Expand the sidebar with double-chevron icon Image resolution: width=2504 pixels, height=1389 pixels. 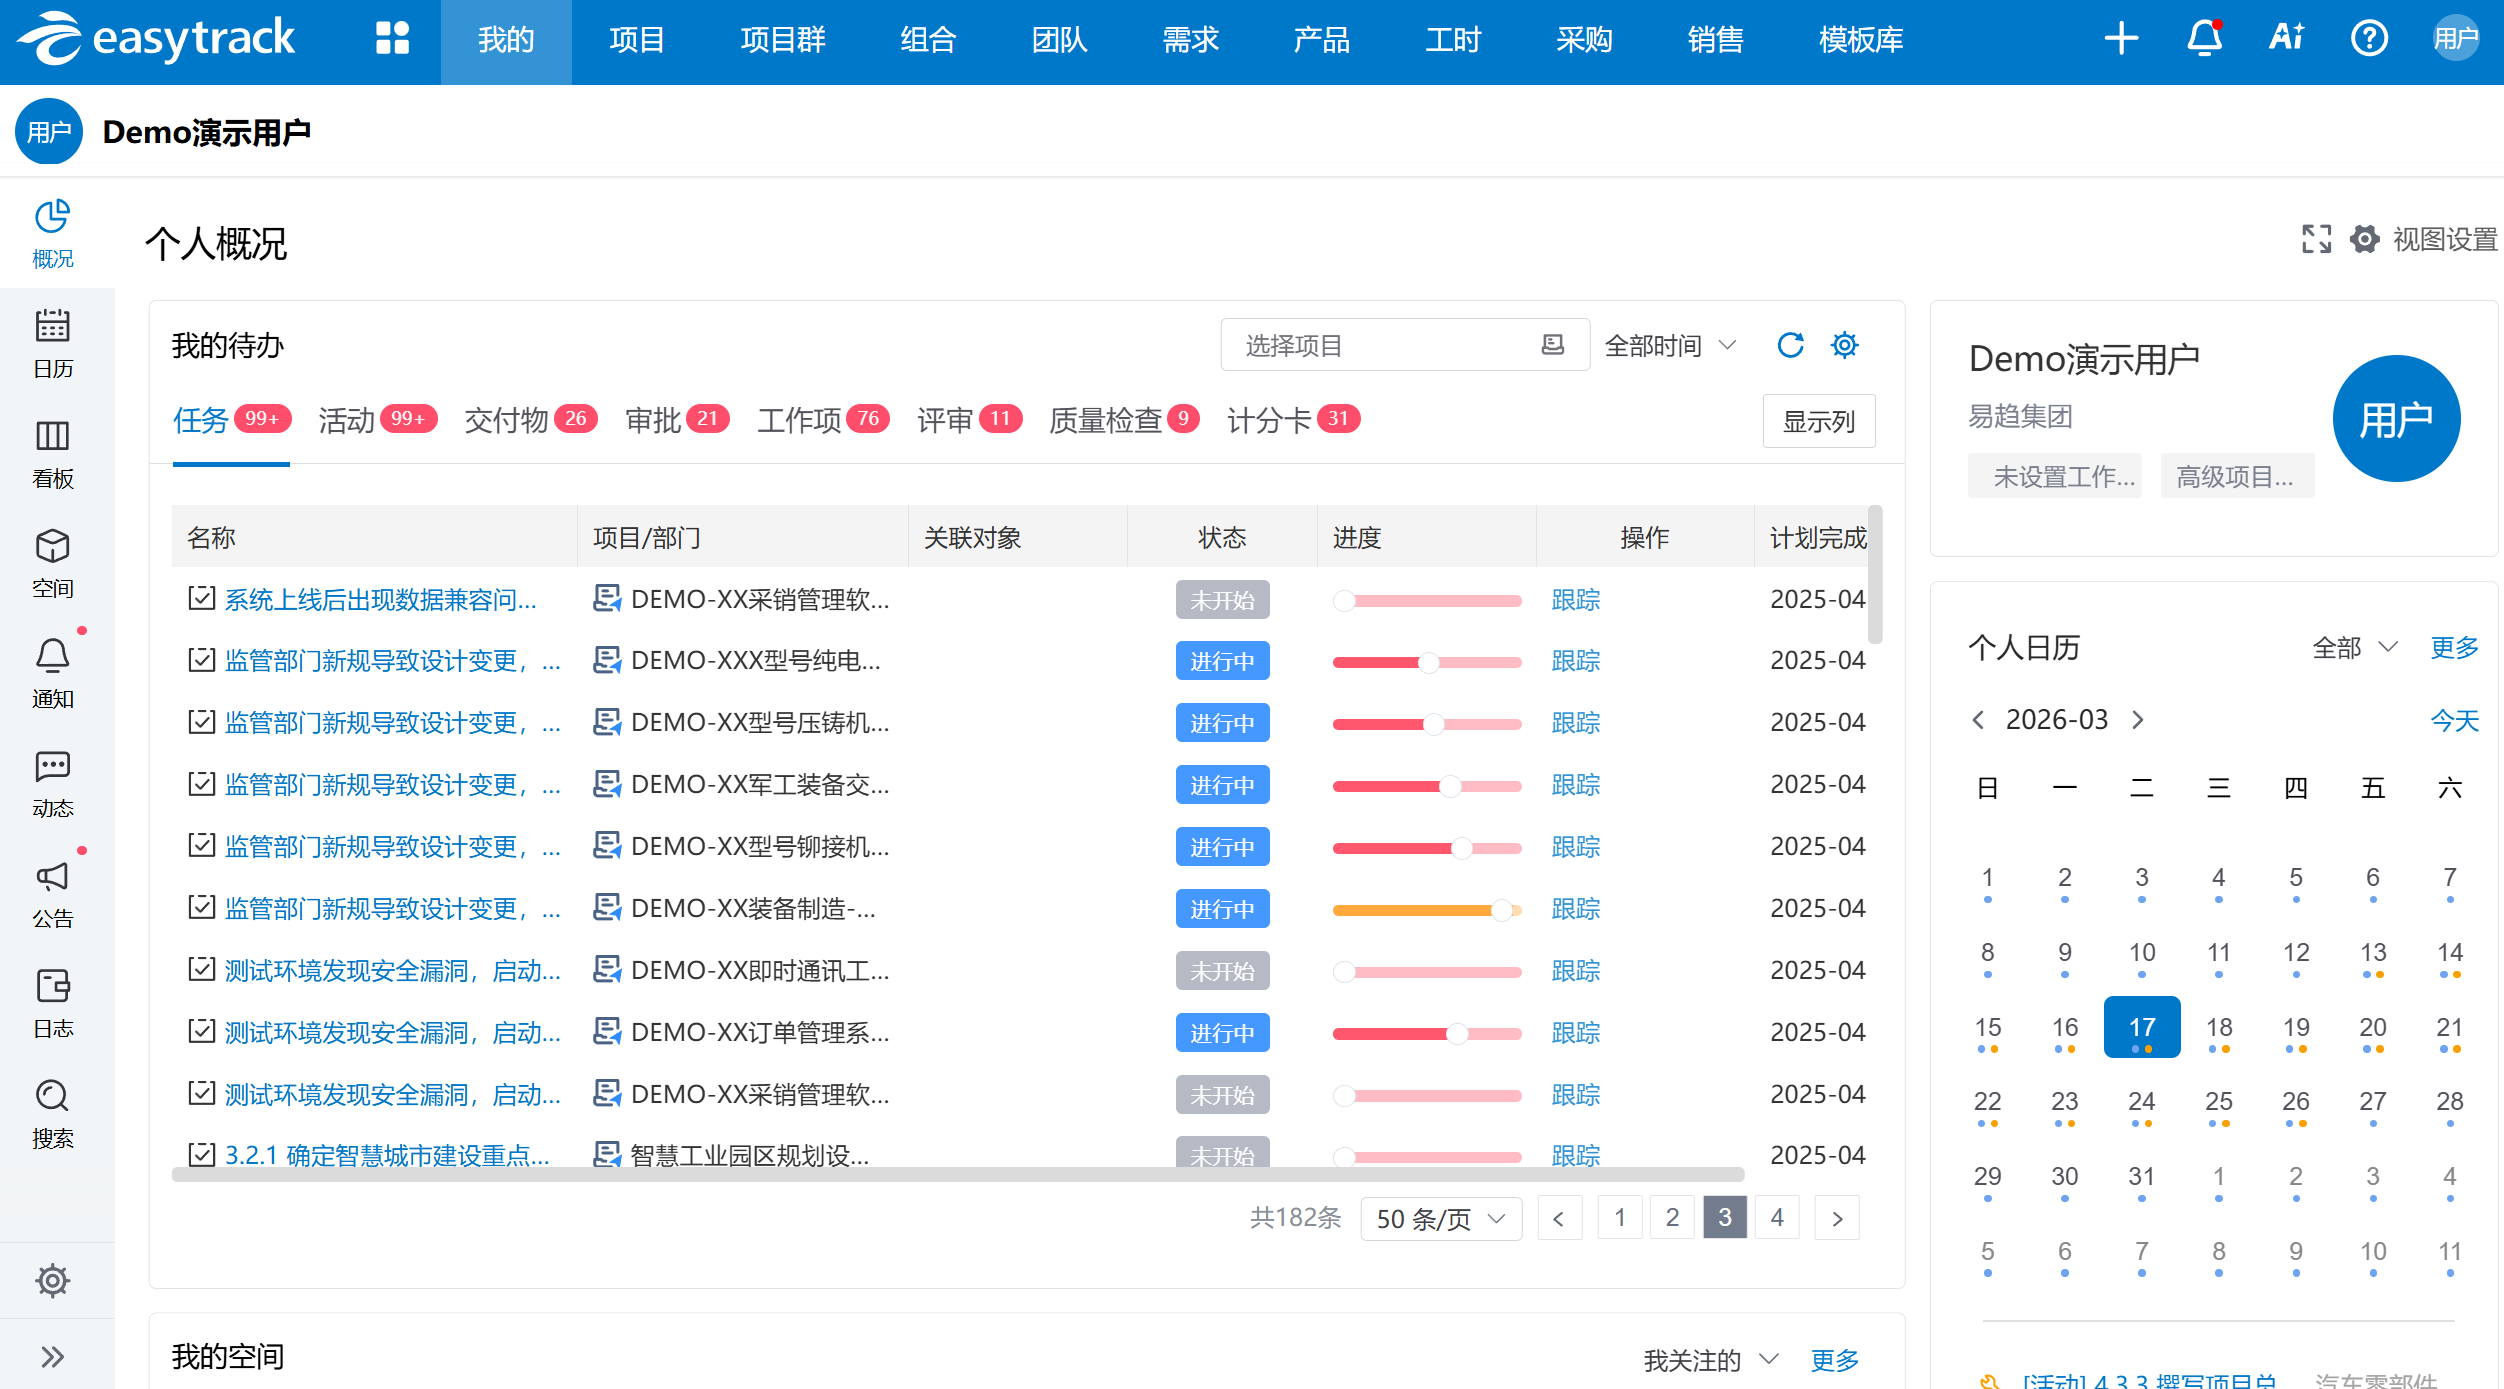pyautogui.click(x=52, y=1356)
